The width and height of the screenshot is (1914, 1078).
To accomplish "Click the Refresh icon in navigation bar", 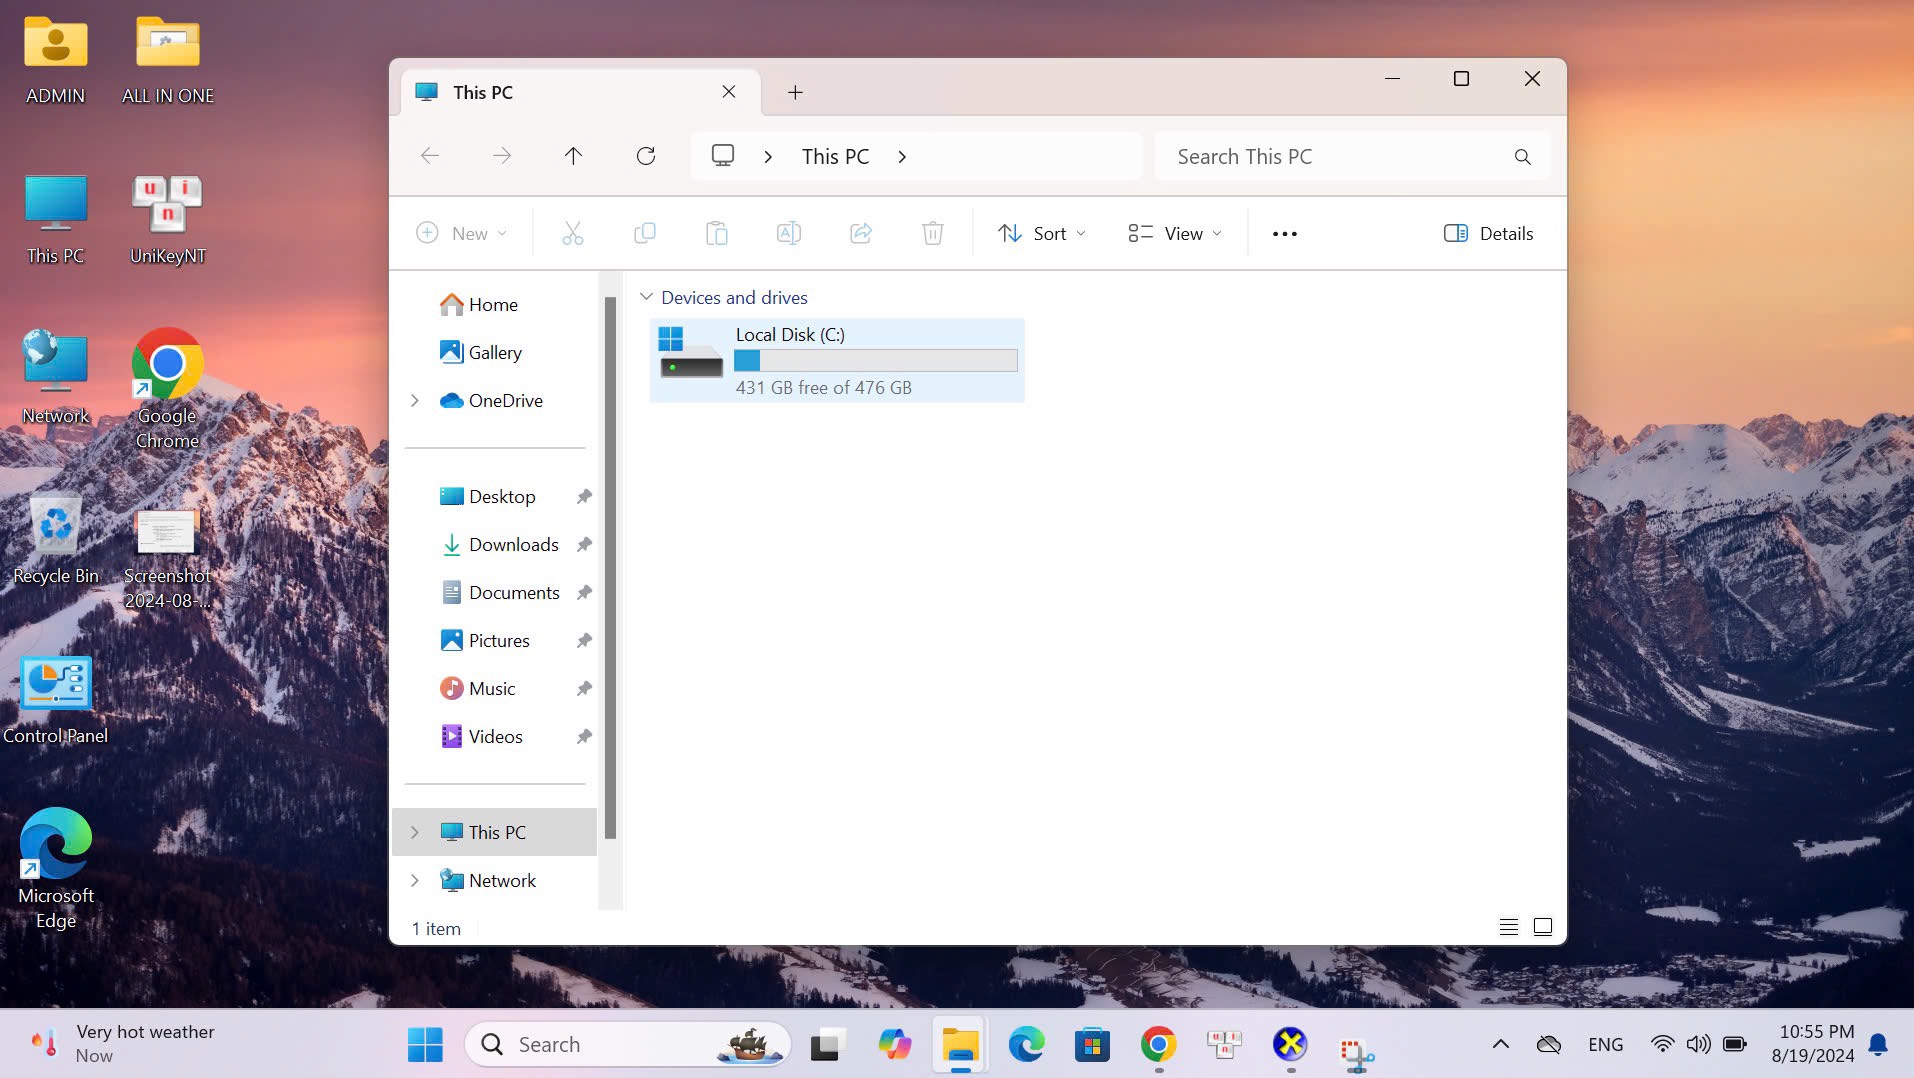I will (x=646, y=156).
